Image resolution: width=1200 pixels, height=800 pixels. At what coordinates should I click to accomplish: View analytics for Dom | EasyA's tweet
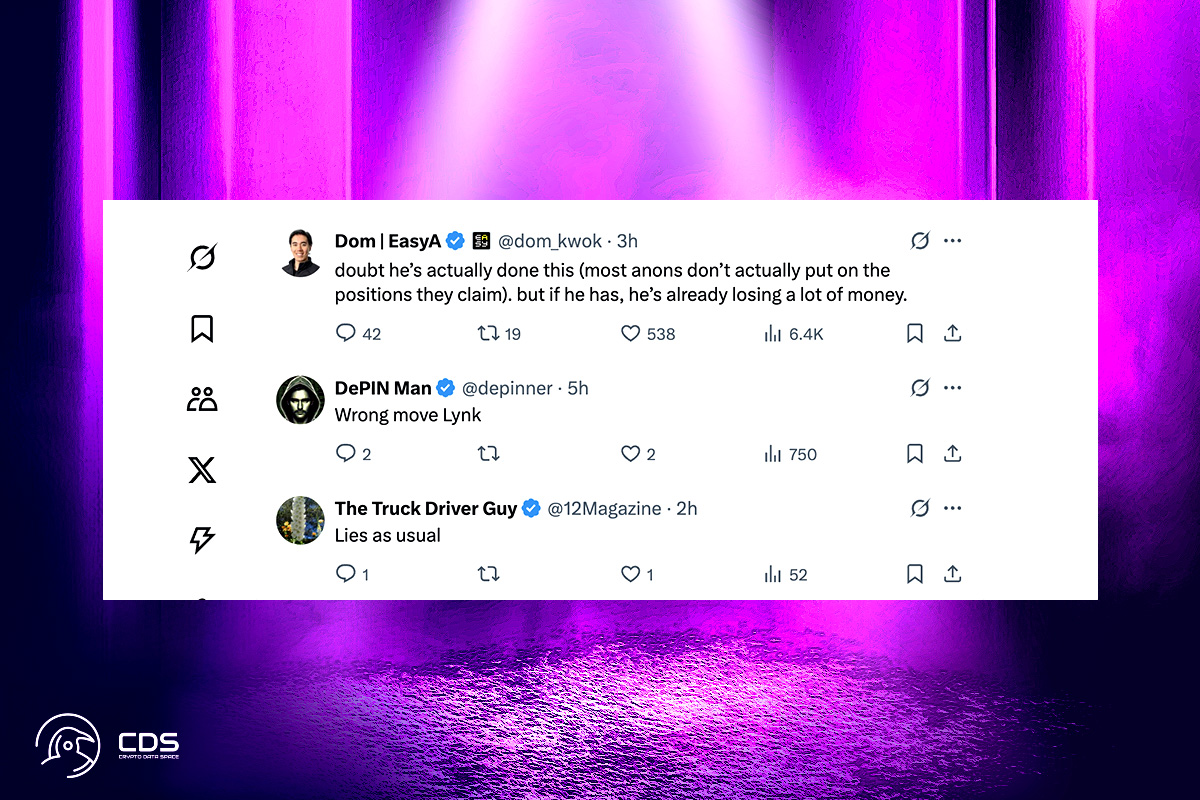772,333
